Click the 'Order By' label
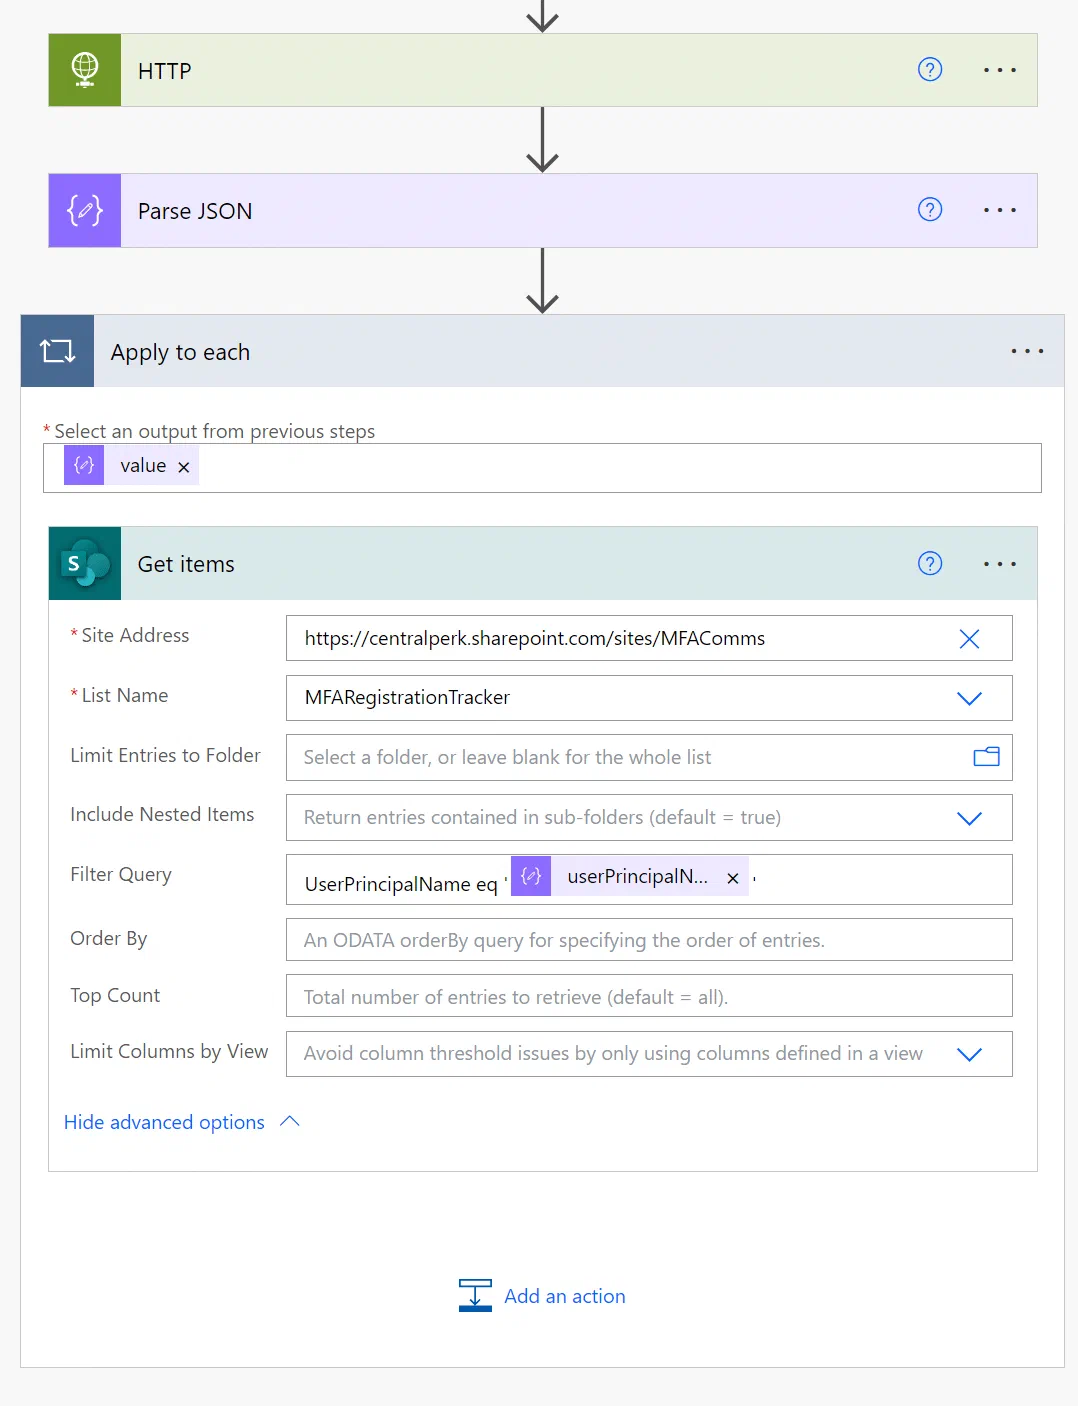Screen dimensions: 1078x1406 pos(108,938)
